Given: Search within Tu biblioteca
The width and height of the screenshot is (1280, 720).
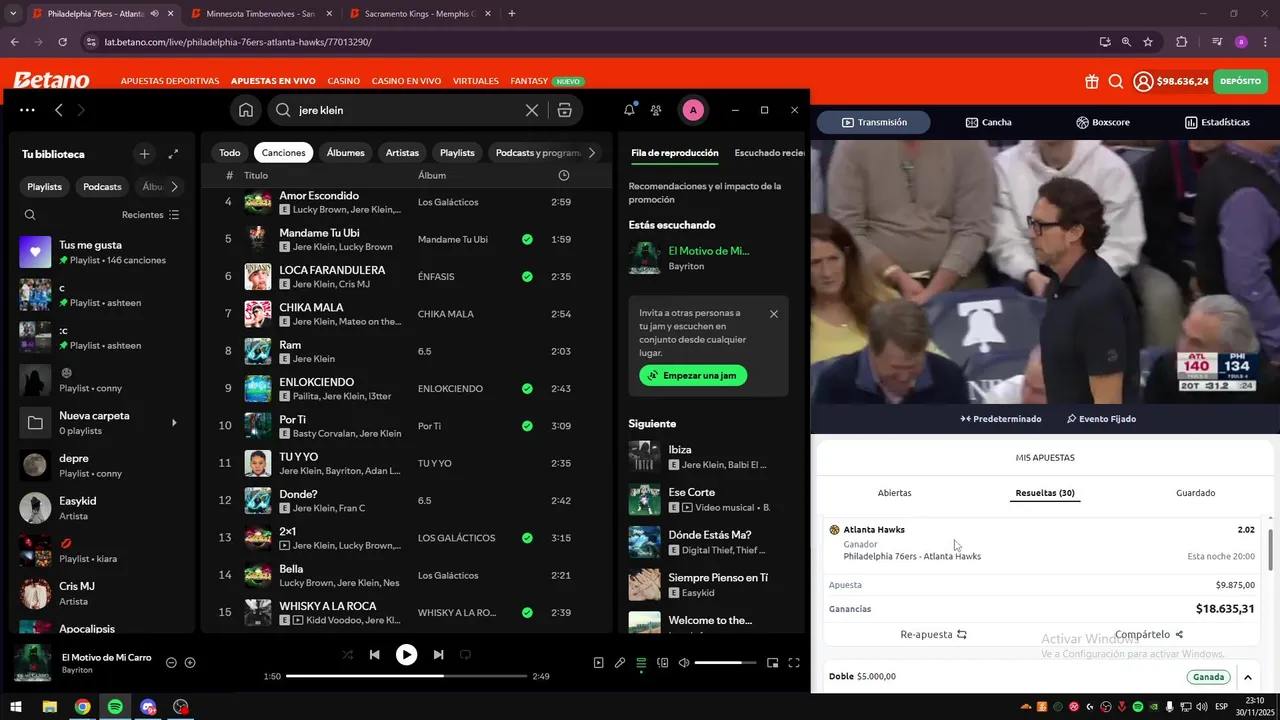Looking at the screenshot, I should [30, 215].
